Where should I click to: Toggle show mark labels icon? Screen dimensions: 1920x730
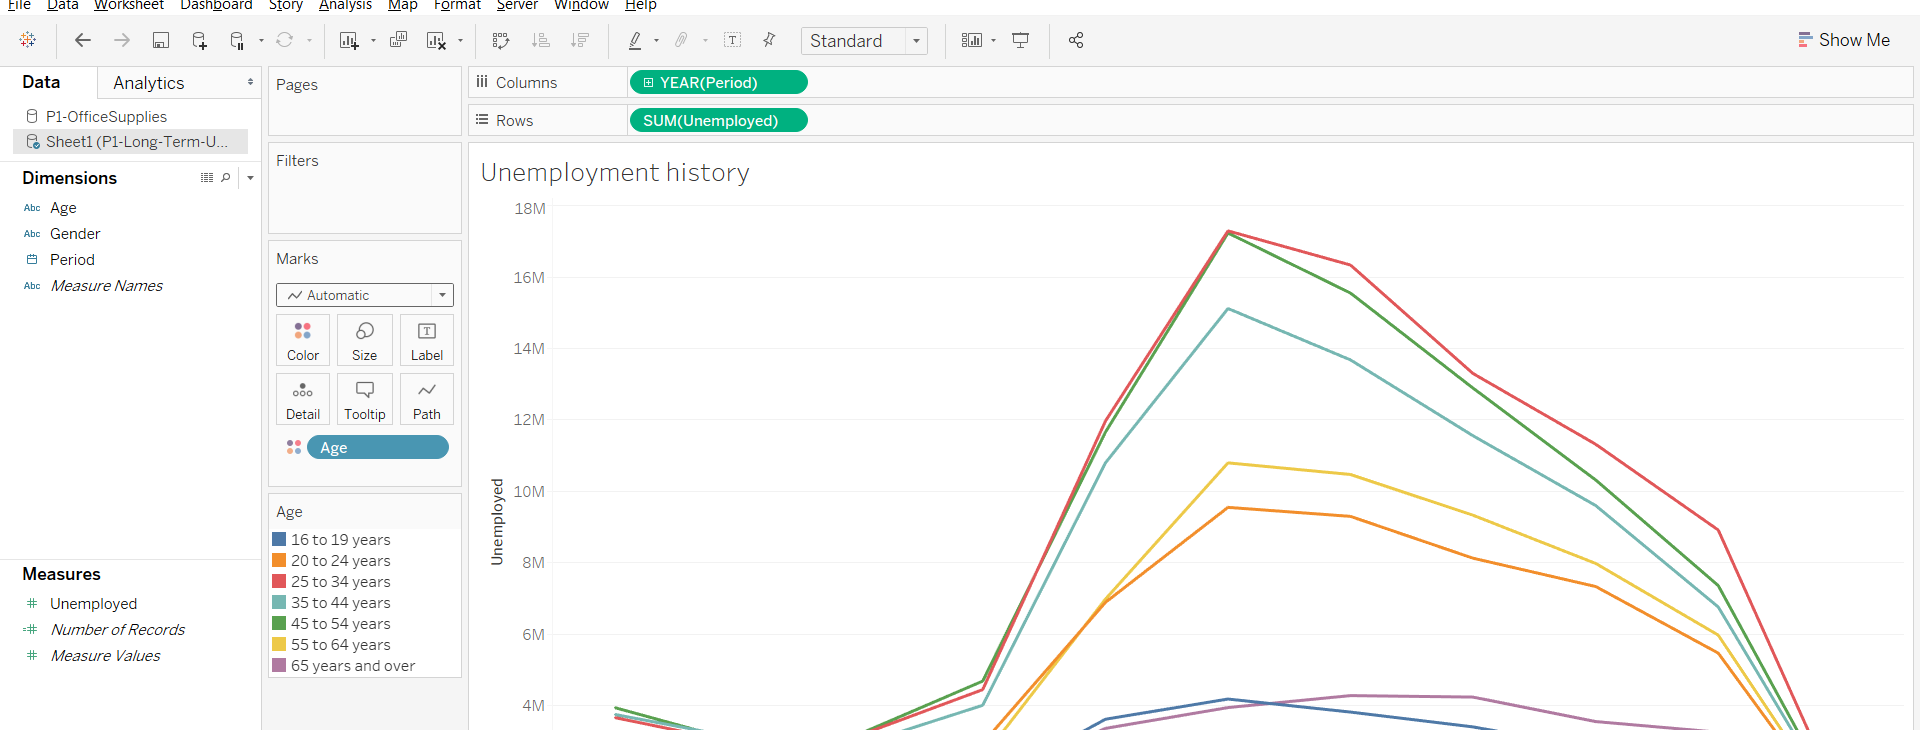click(733, 40)
